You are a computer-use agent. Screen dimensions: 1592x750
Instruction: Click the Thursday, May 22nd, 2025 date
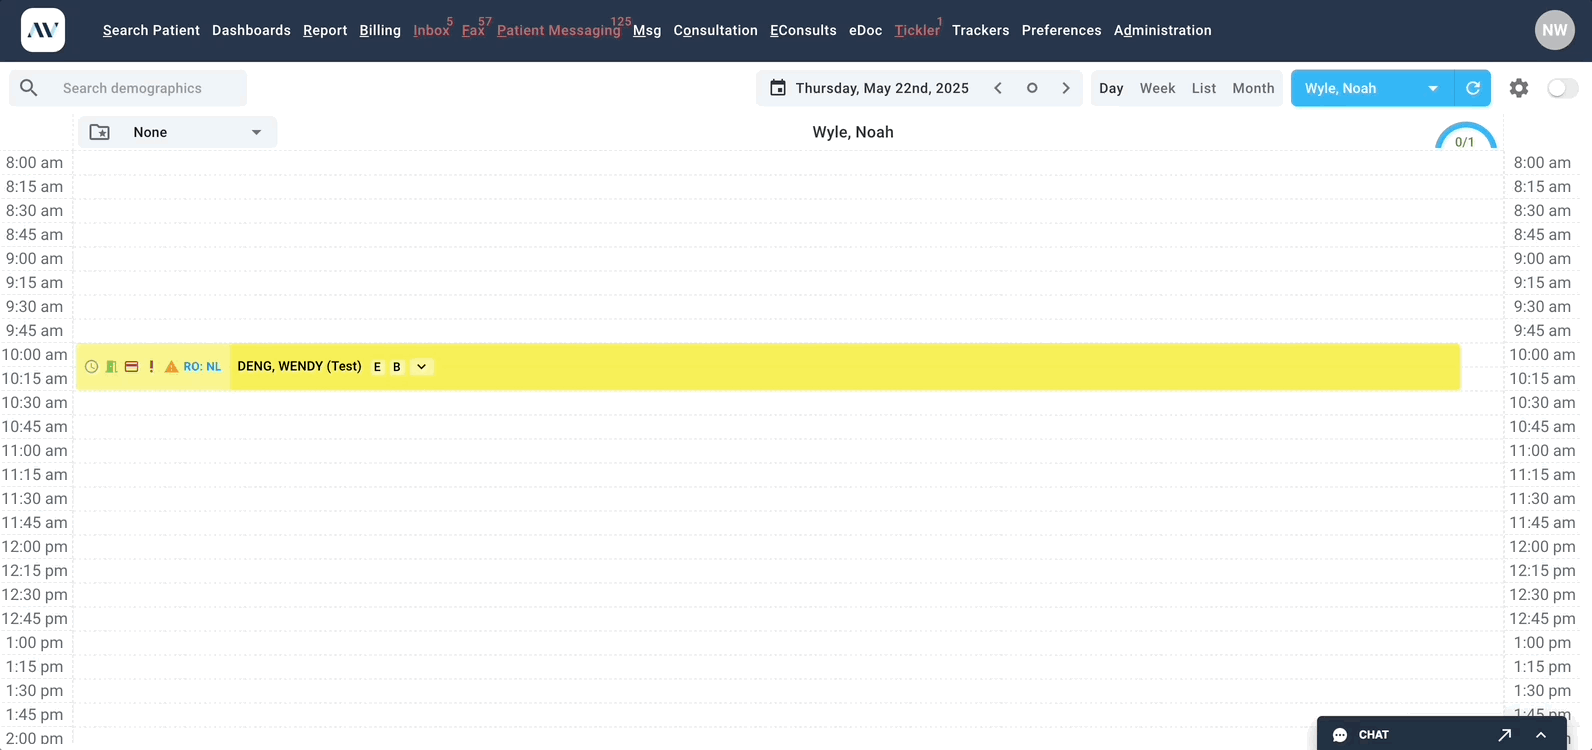(x=882, y=88)
